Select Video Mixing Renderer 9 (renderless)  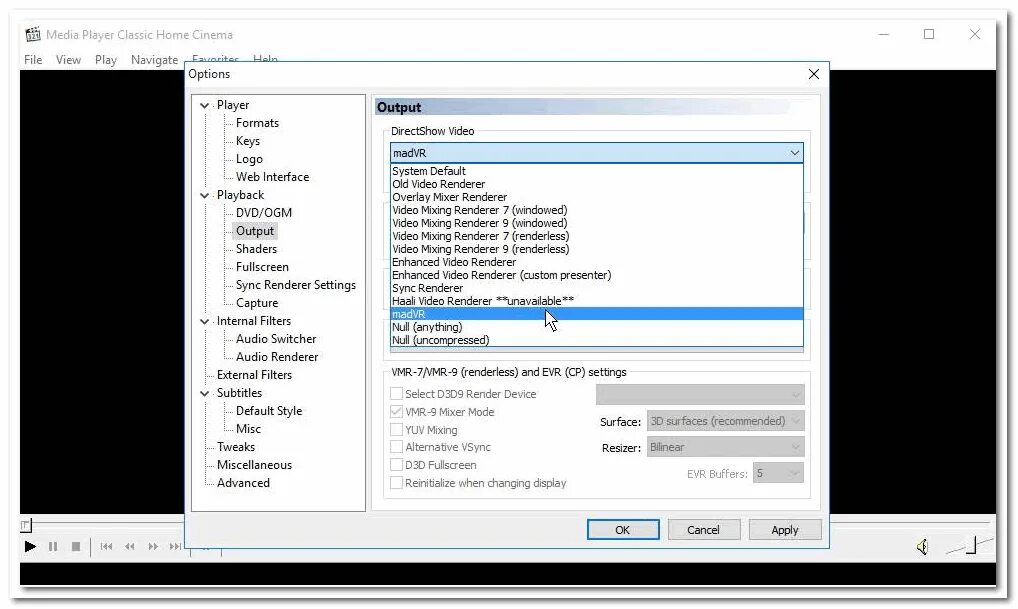(x=597, y=249)
